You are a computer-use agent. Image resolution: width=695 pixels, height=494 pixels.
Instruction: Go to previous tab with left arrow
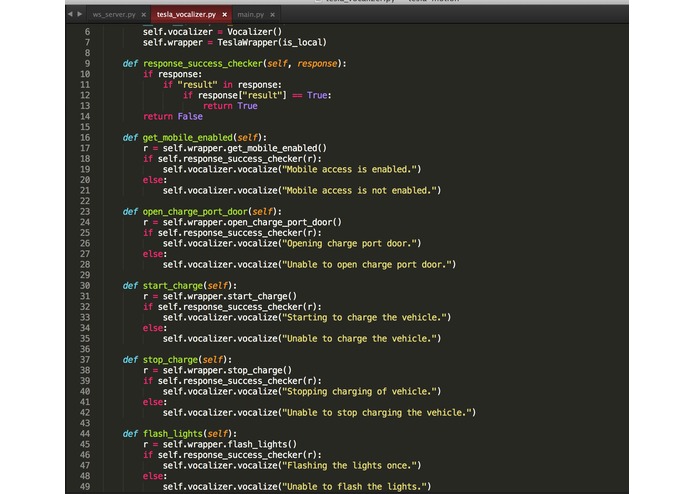[x=70, y=14]
